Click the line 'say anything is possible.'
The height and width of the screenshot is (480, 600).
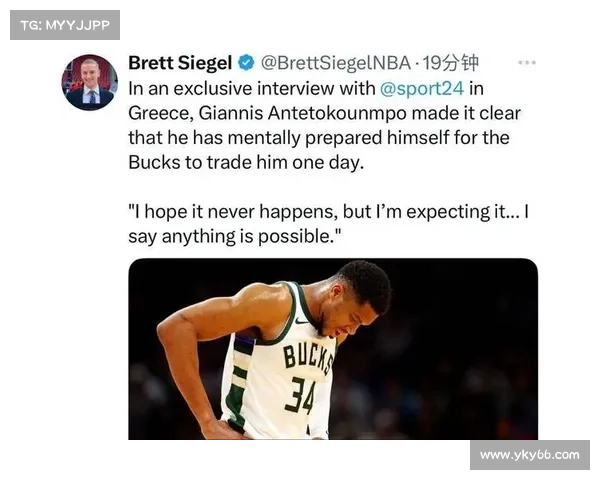pos(235,237)
